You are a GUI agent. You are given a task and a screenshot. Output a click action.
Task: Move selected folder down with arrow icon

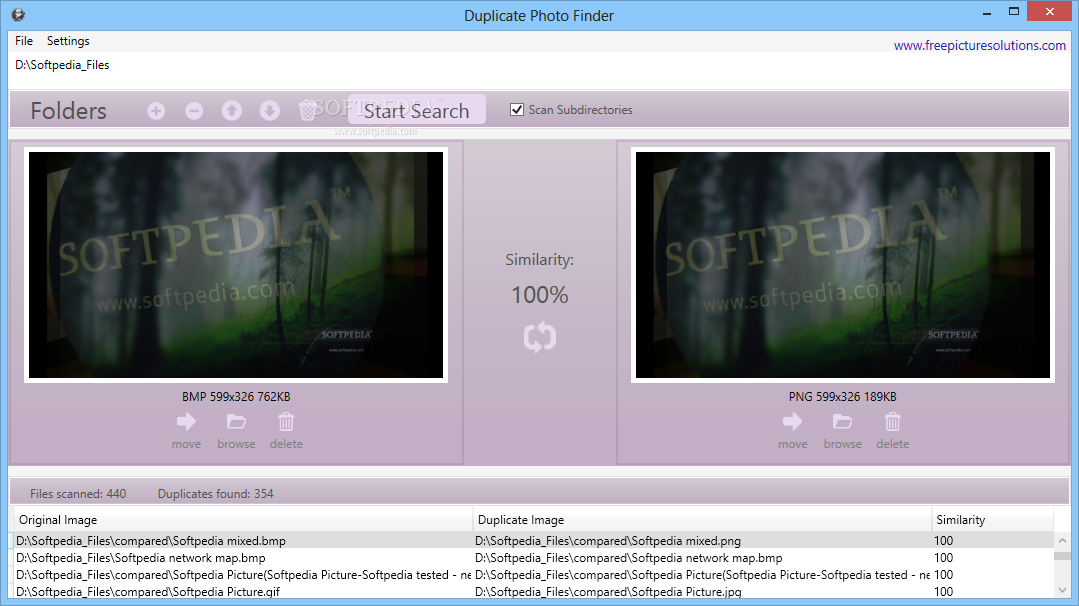click(270, 111)
